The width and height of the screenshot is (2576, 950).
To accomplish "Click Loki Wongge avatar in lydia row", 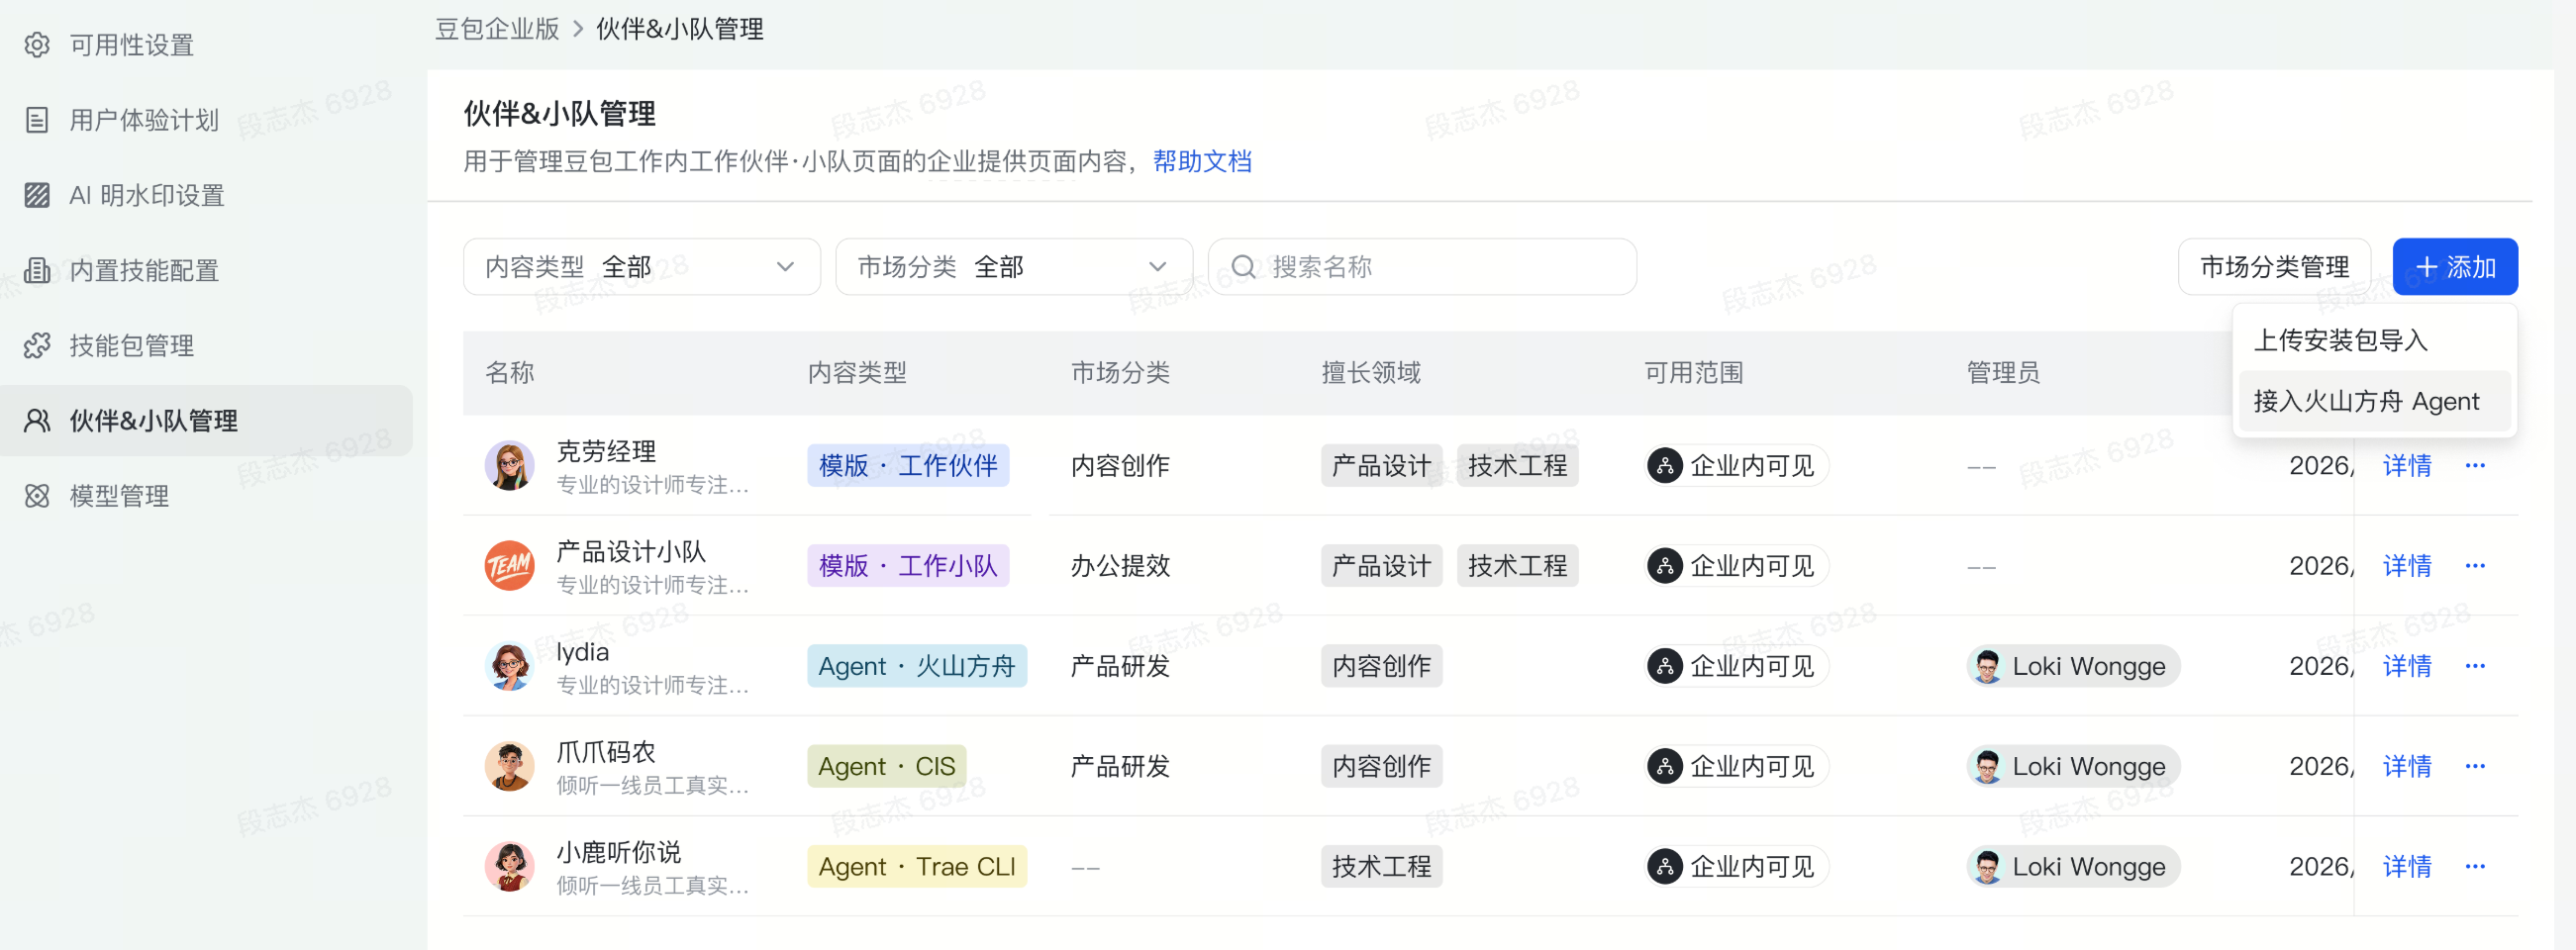I will (x=1987, y=666).
